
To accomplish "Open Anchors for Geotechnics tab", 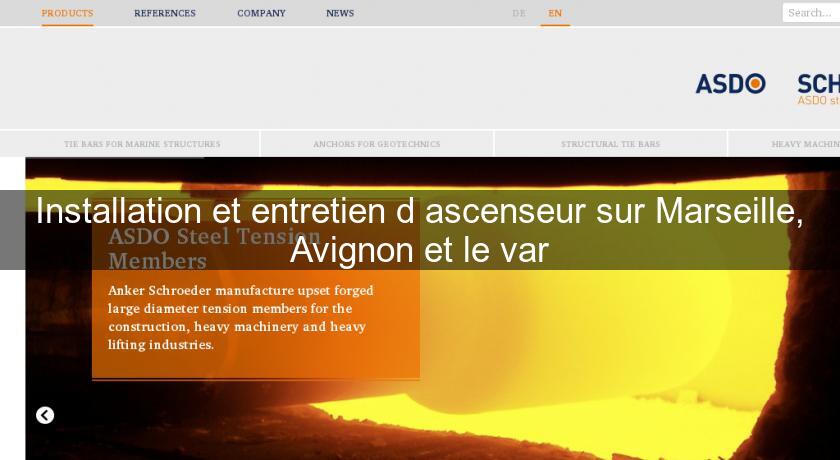I will pos(377,144).
